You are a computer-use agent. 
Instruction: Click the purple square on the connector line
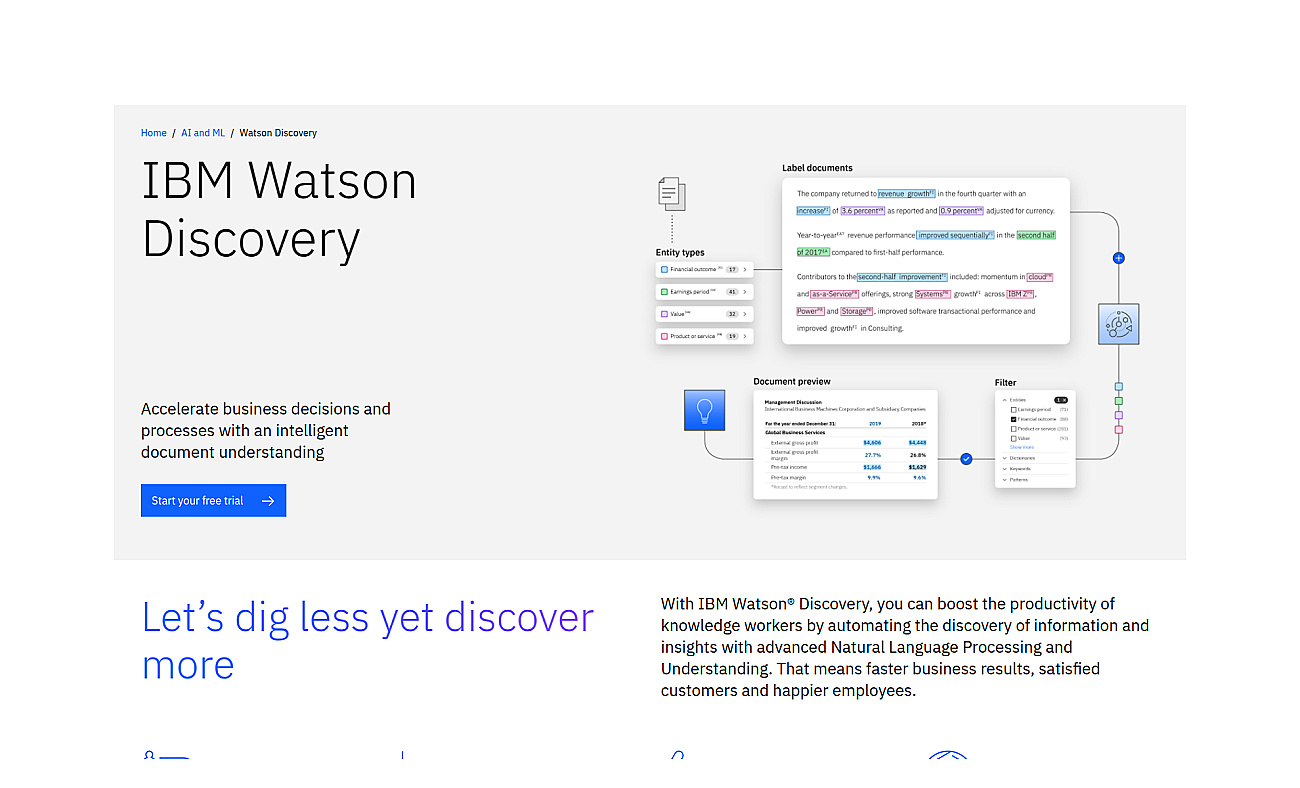coord(1118,415)
